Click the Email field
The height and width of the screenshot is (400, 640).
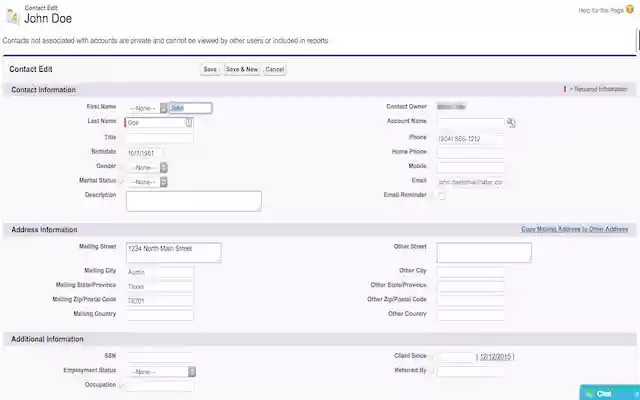click(471, 182)
